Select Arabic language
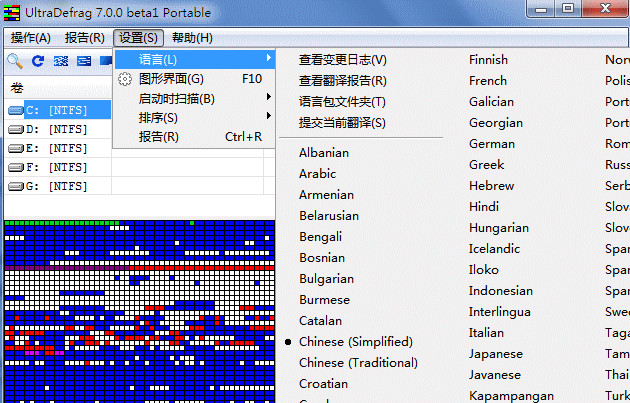This screenshot has width=630, height=403. [x=317, y=174]
